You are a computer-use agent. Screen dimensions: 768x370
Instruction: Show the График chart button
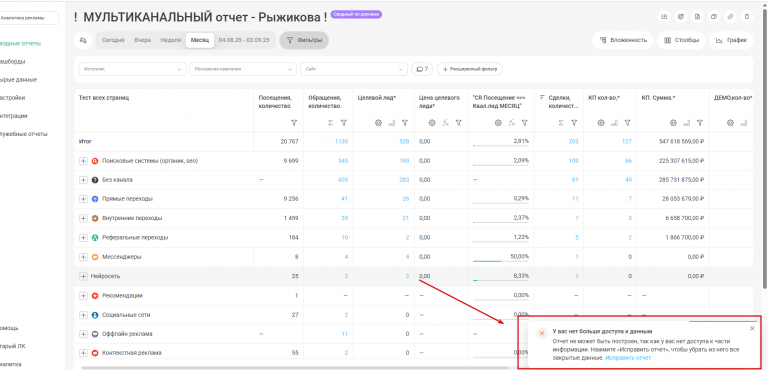[x=731, y=40]
